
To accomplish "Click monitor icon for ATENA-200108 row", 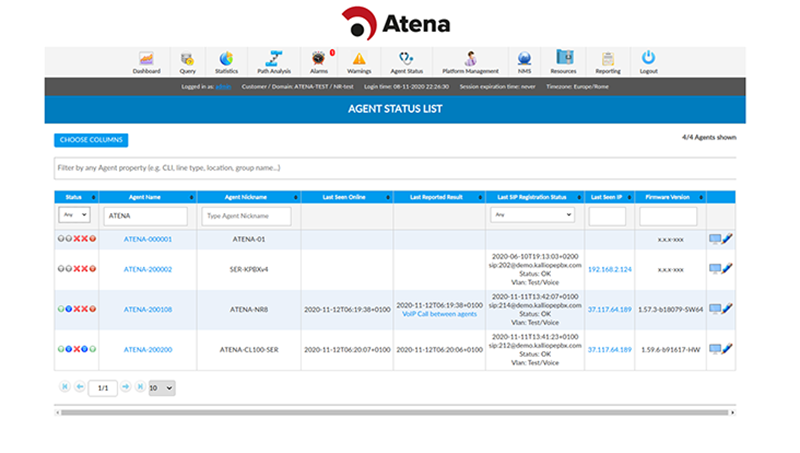I will click(x=715, y=309).
